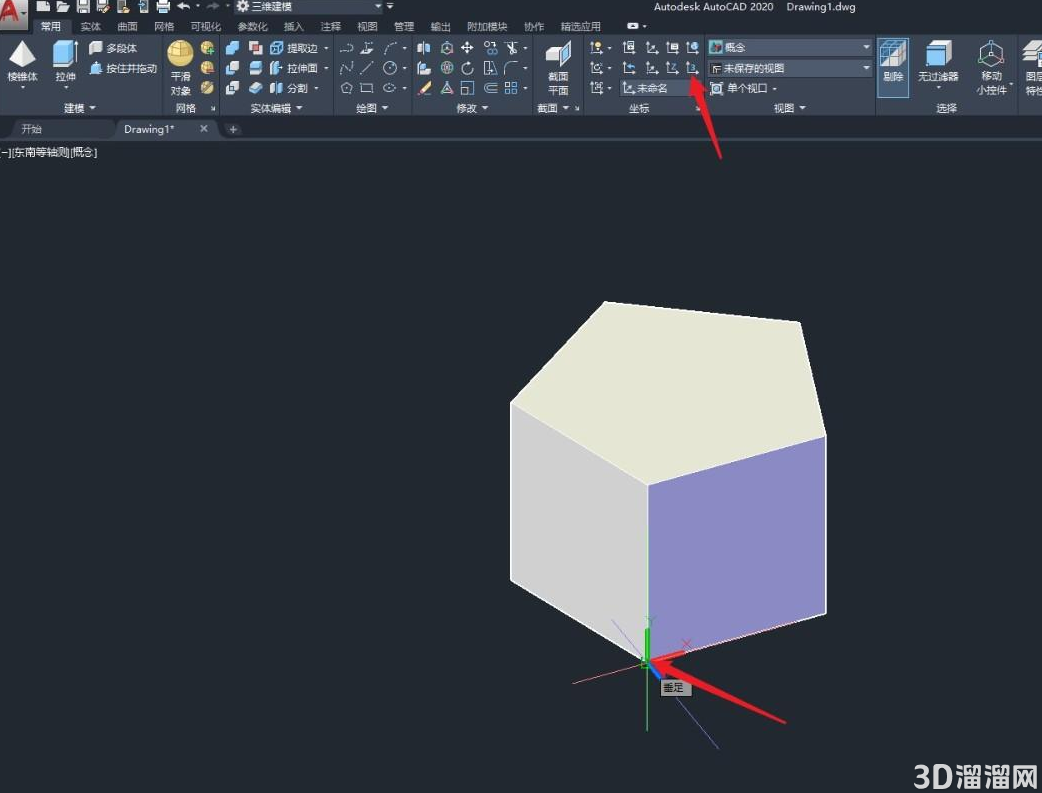This screenshot has width=1042, height=793.
Task: Open the 单个视口 viewport dropdown
Action: [x=744, y=88]
